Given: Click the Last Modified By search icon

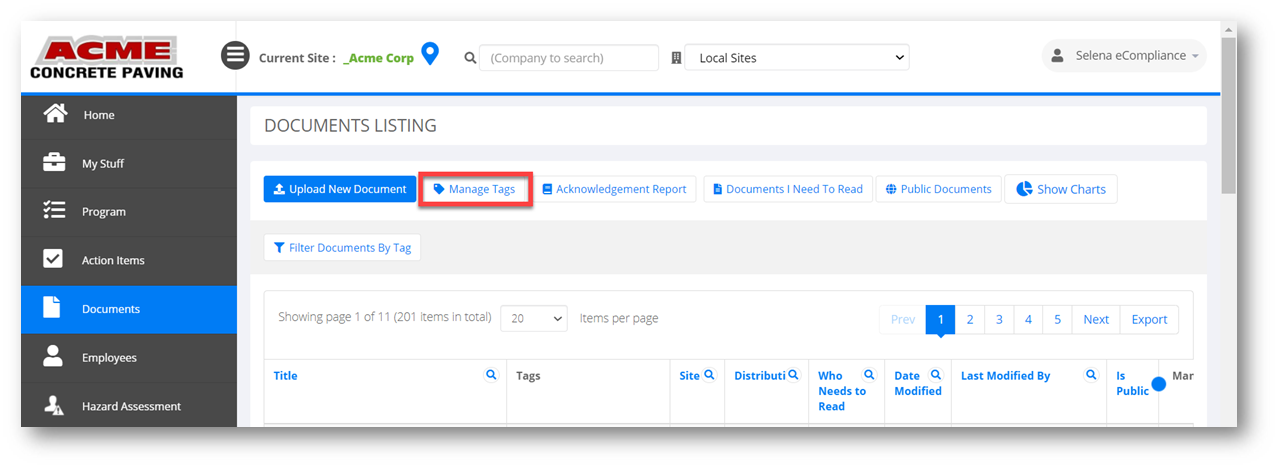Looking at the screenshot, I should click(x=1091, y=375).
